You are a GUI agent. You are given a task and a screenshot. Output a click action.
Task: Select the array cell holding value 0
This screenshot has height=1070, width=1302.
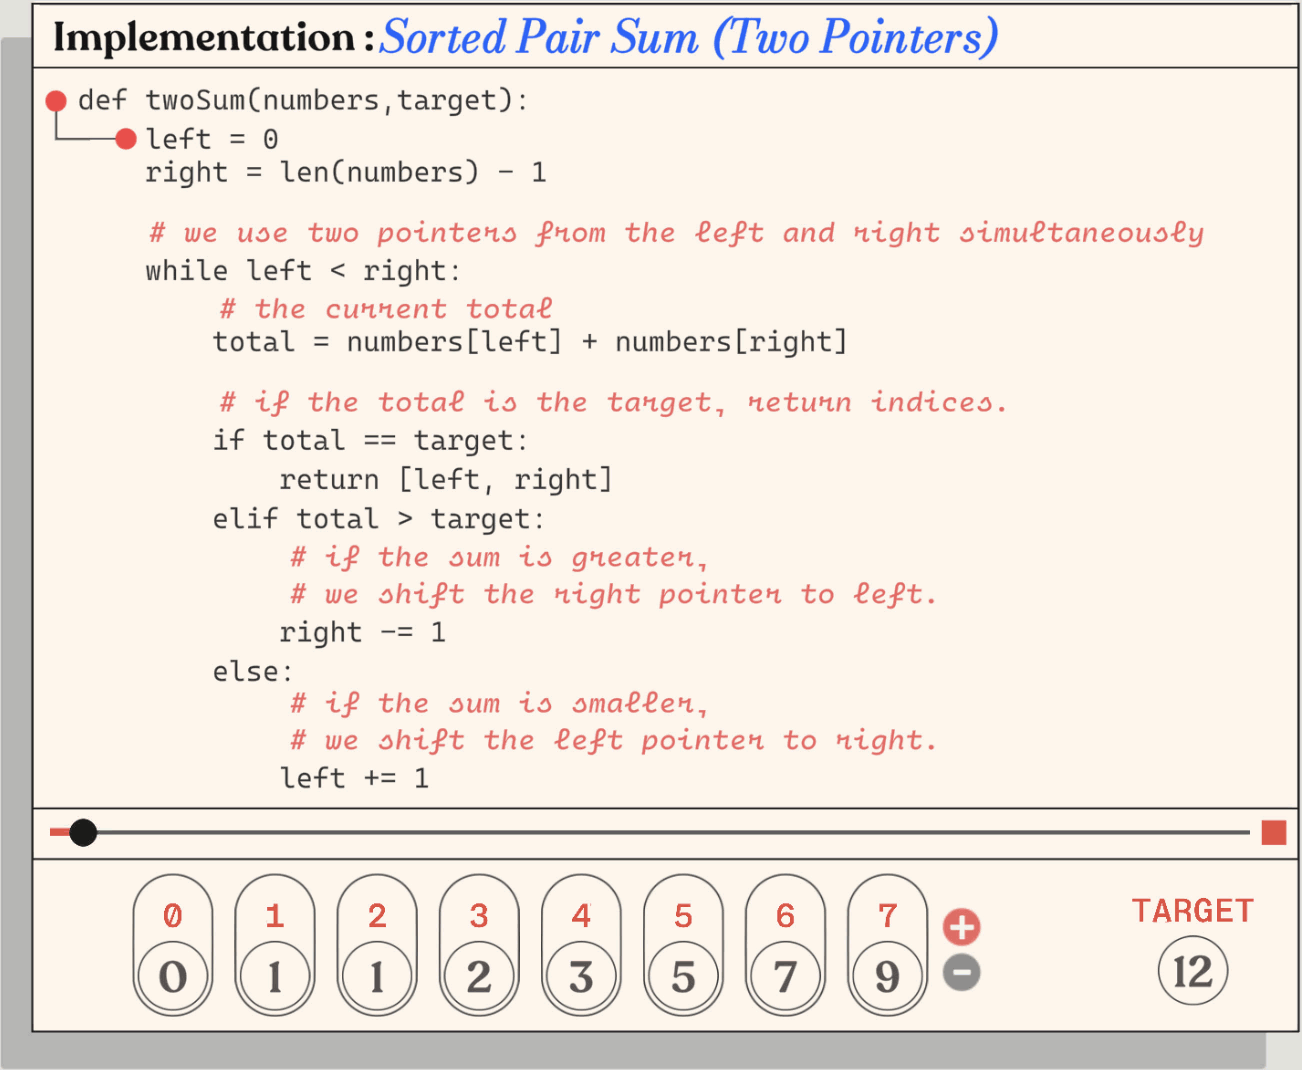tap(173, 979)
